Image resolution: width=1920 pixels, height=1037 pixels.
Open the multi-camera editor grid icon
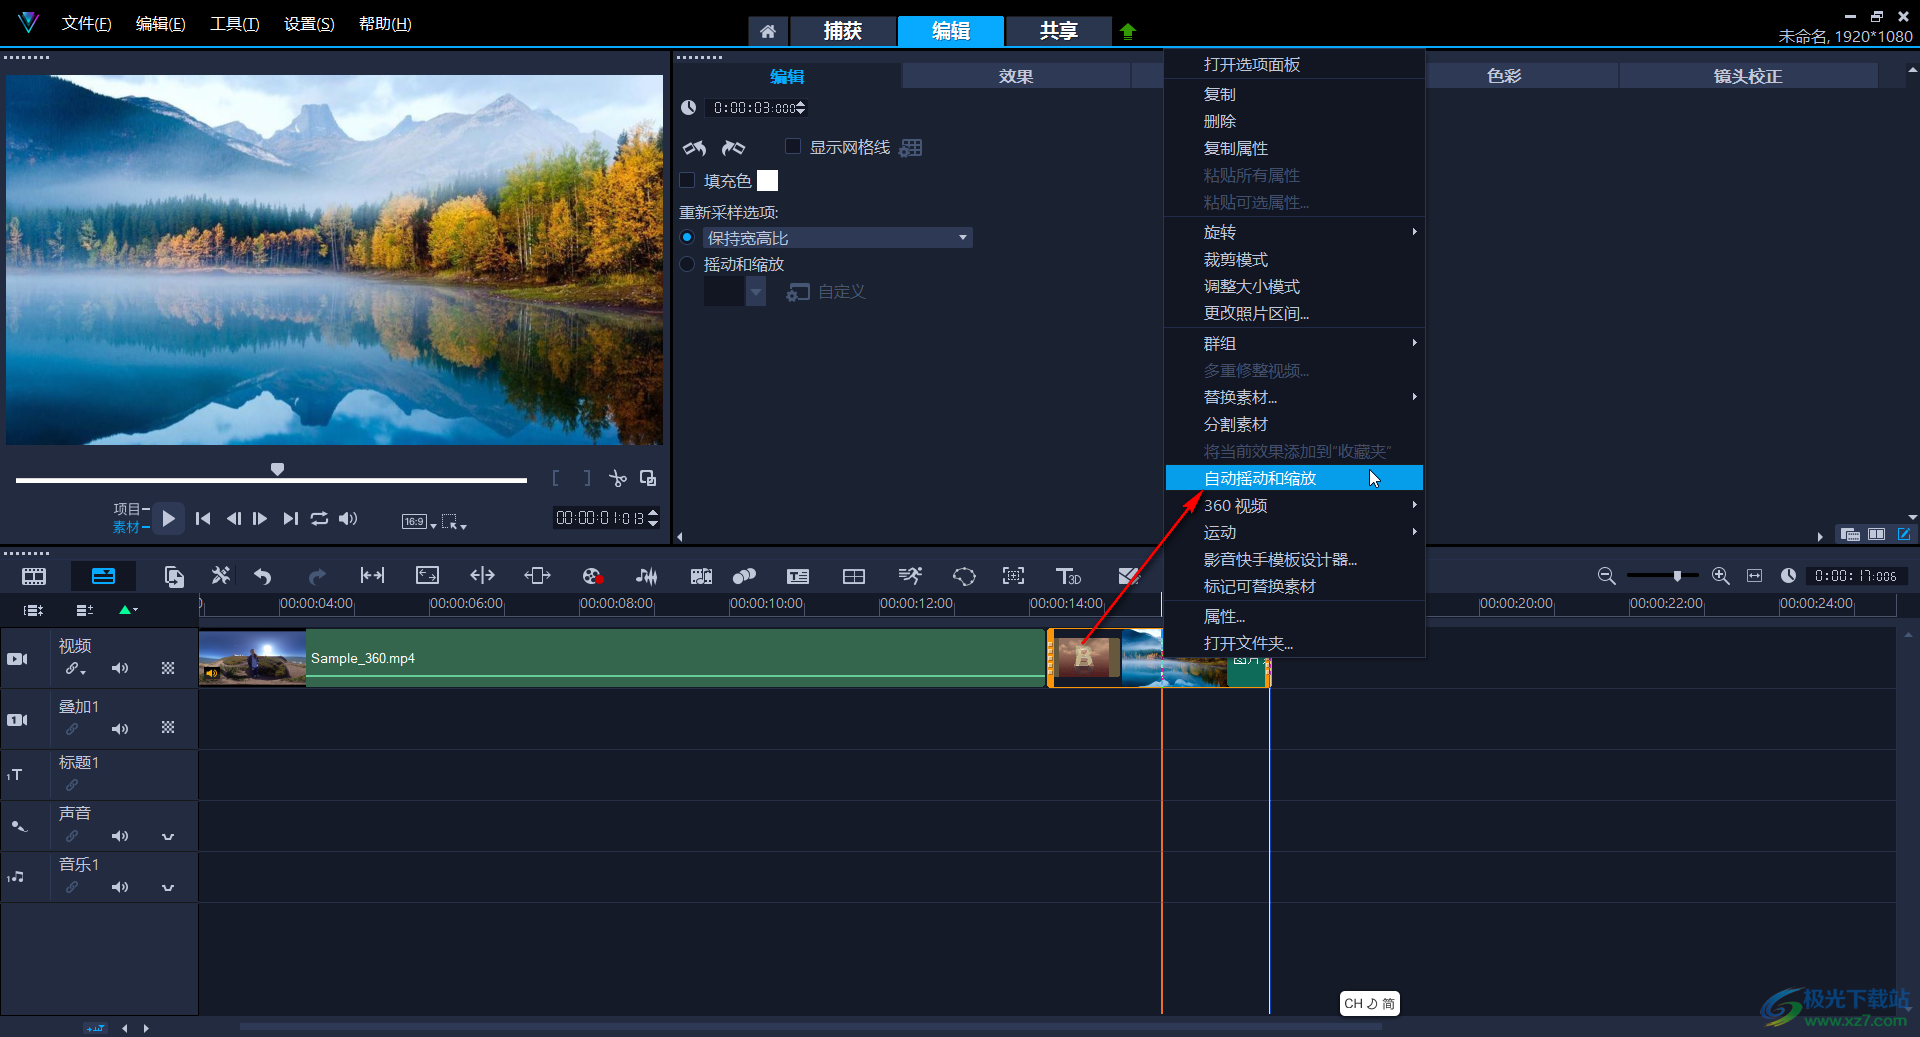854,576
